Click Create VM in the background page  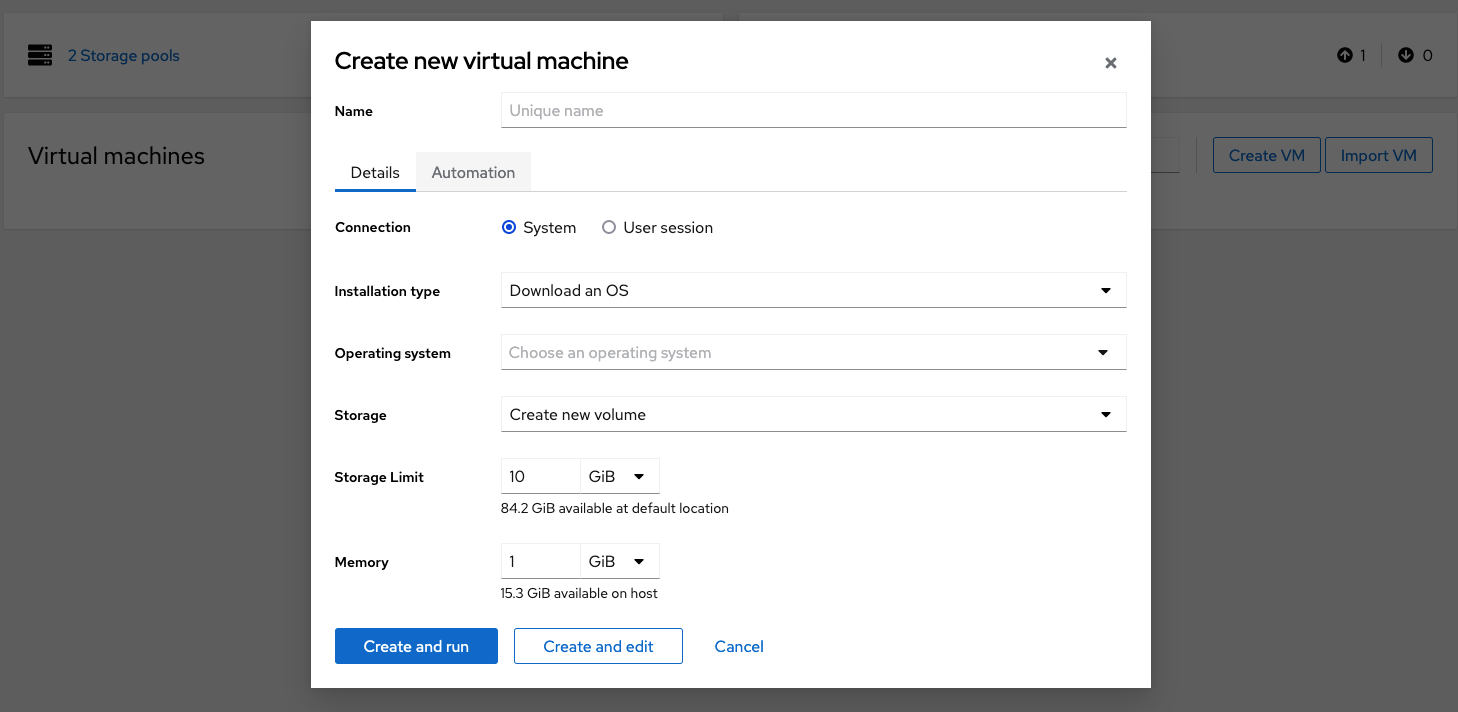(1267, 155)
